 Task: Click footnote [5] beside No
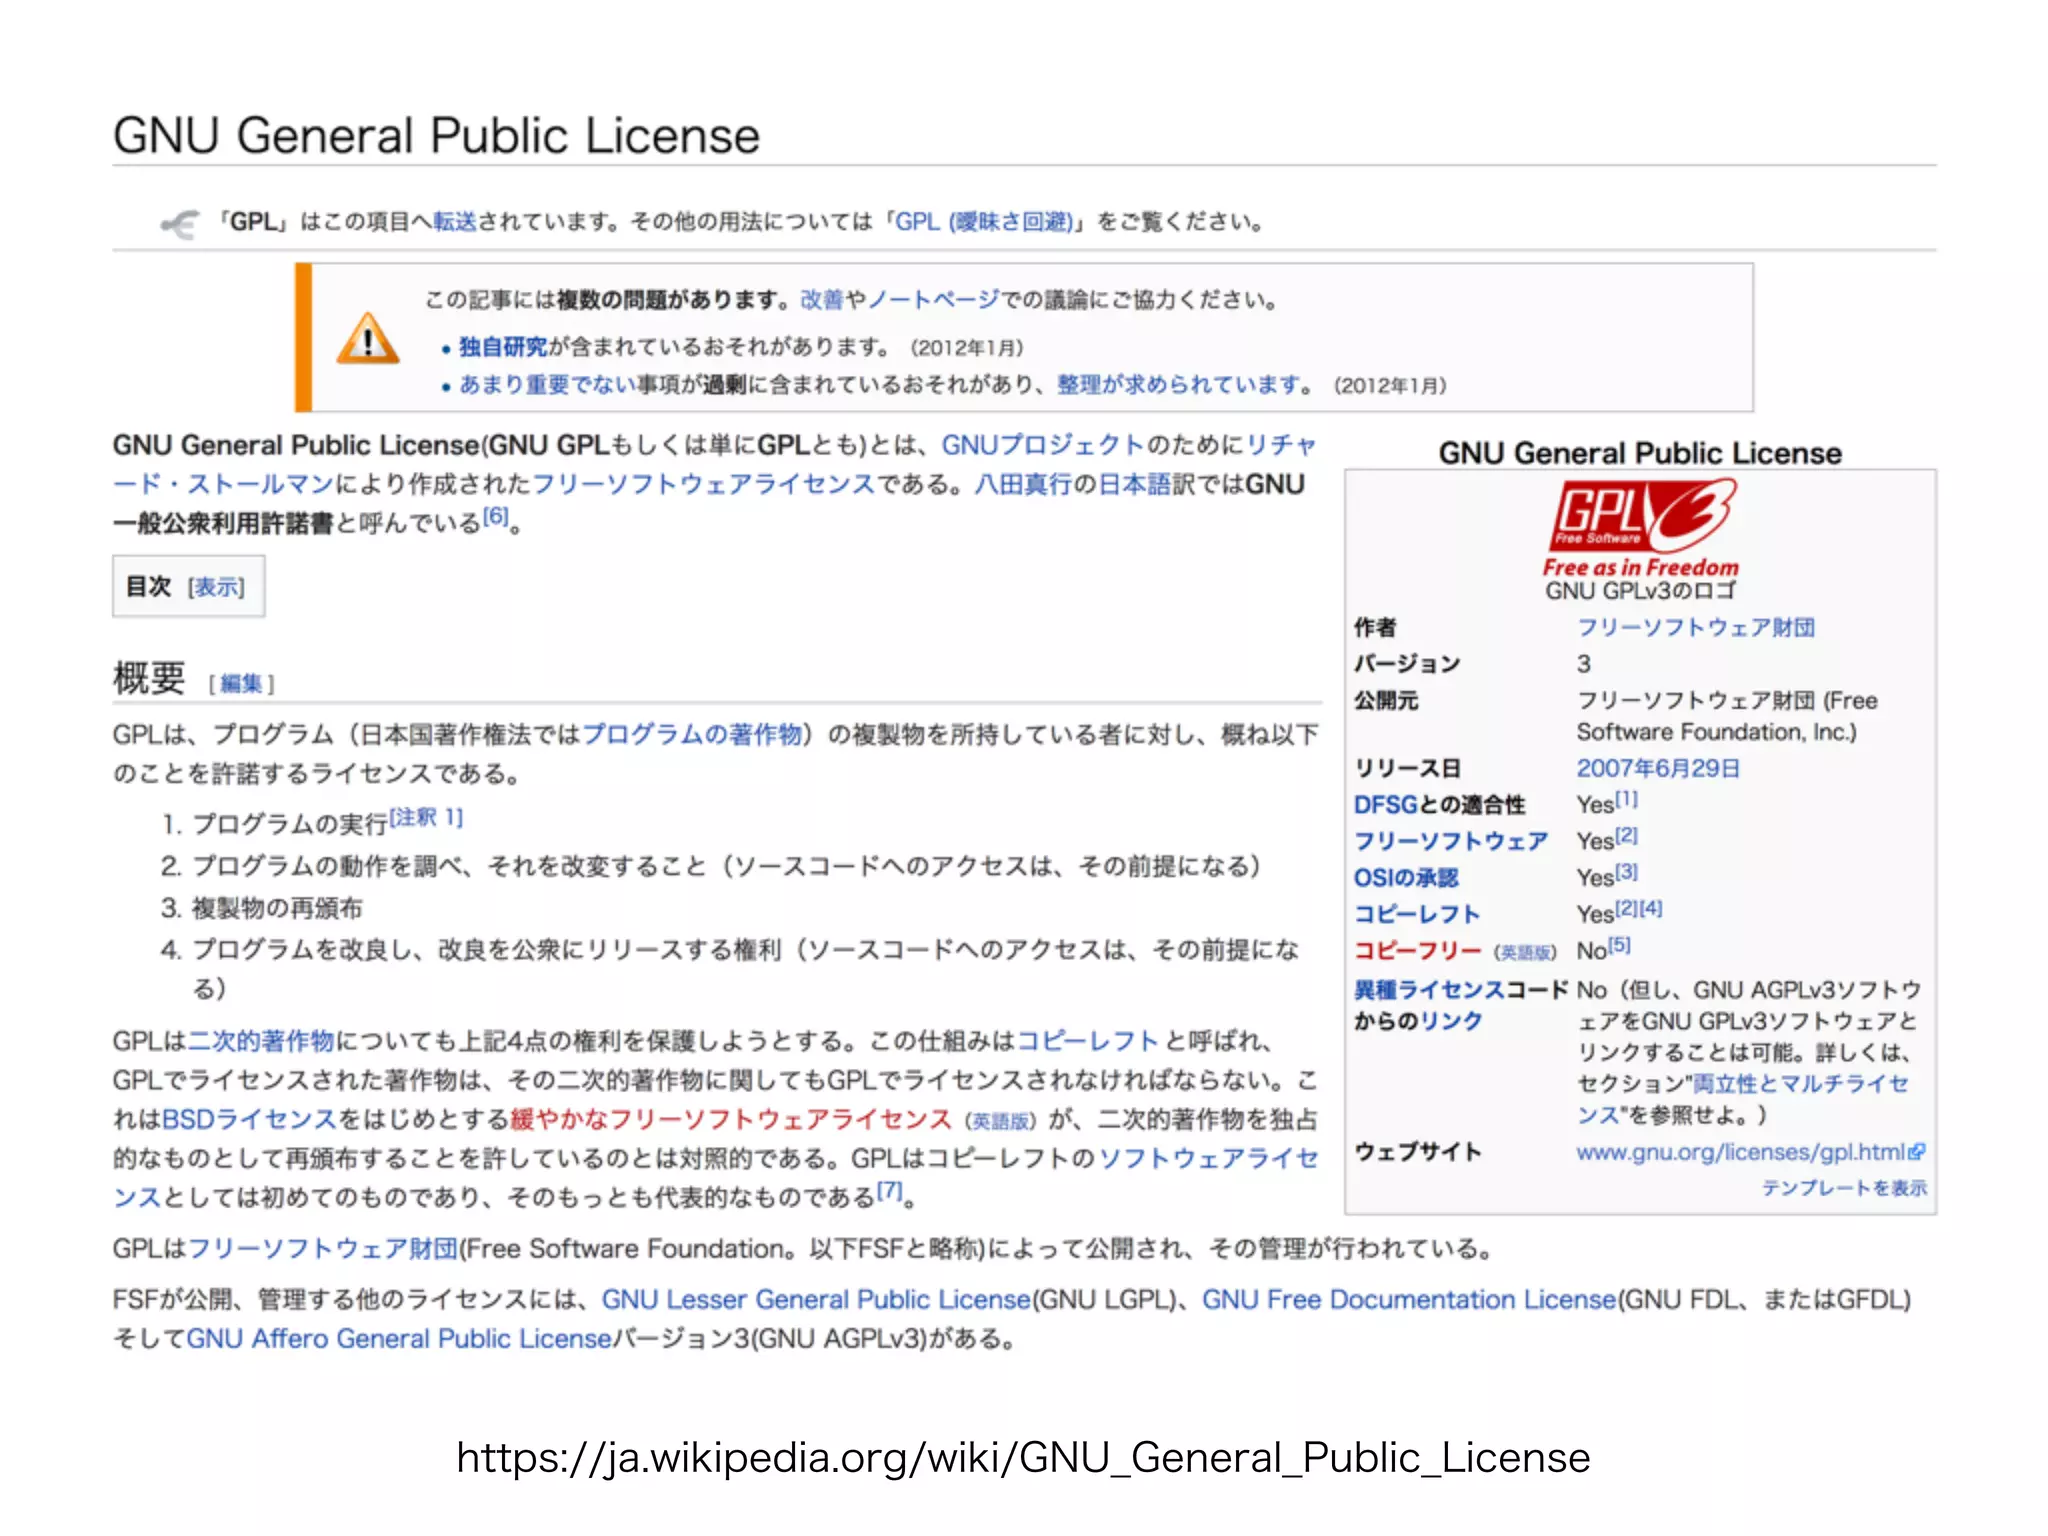[x=1620, y=944]
